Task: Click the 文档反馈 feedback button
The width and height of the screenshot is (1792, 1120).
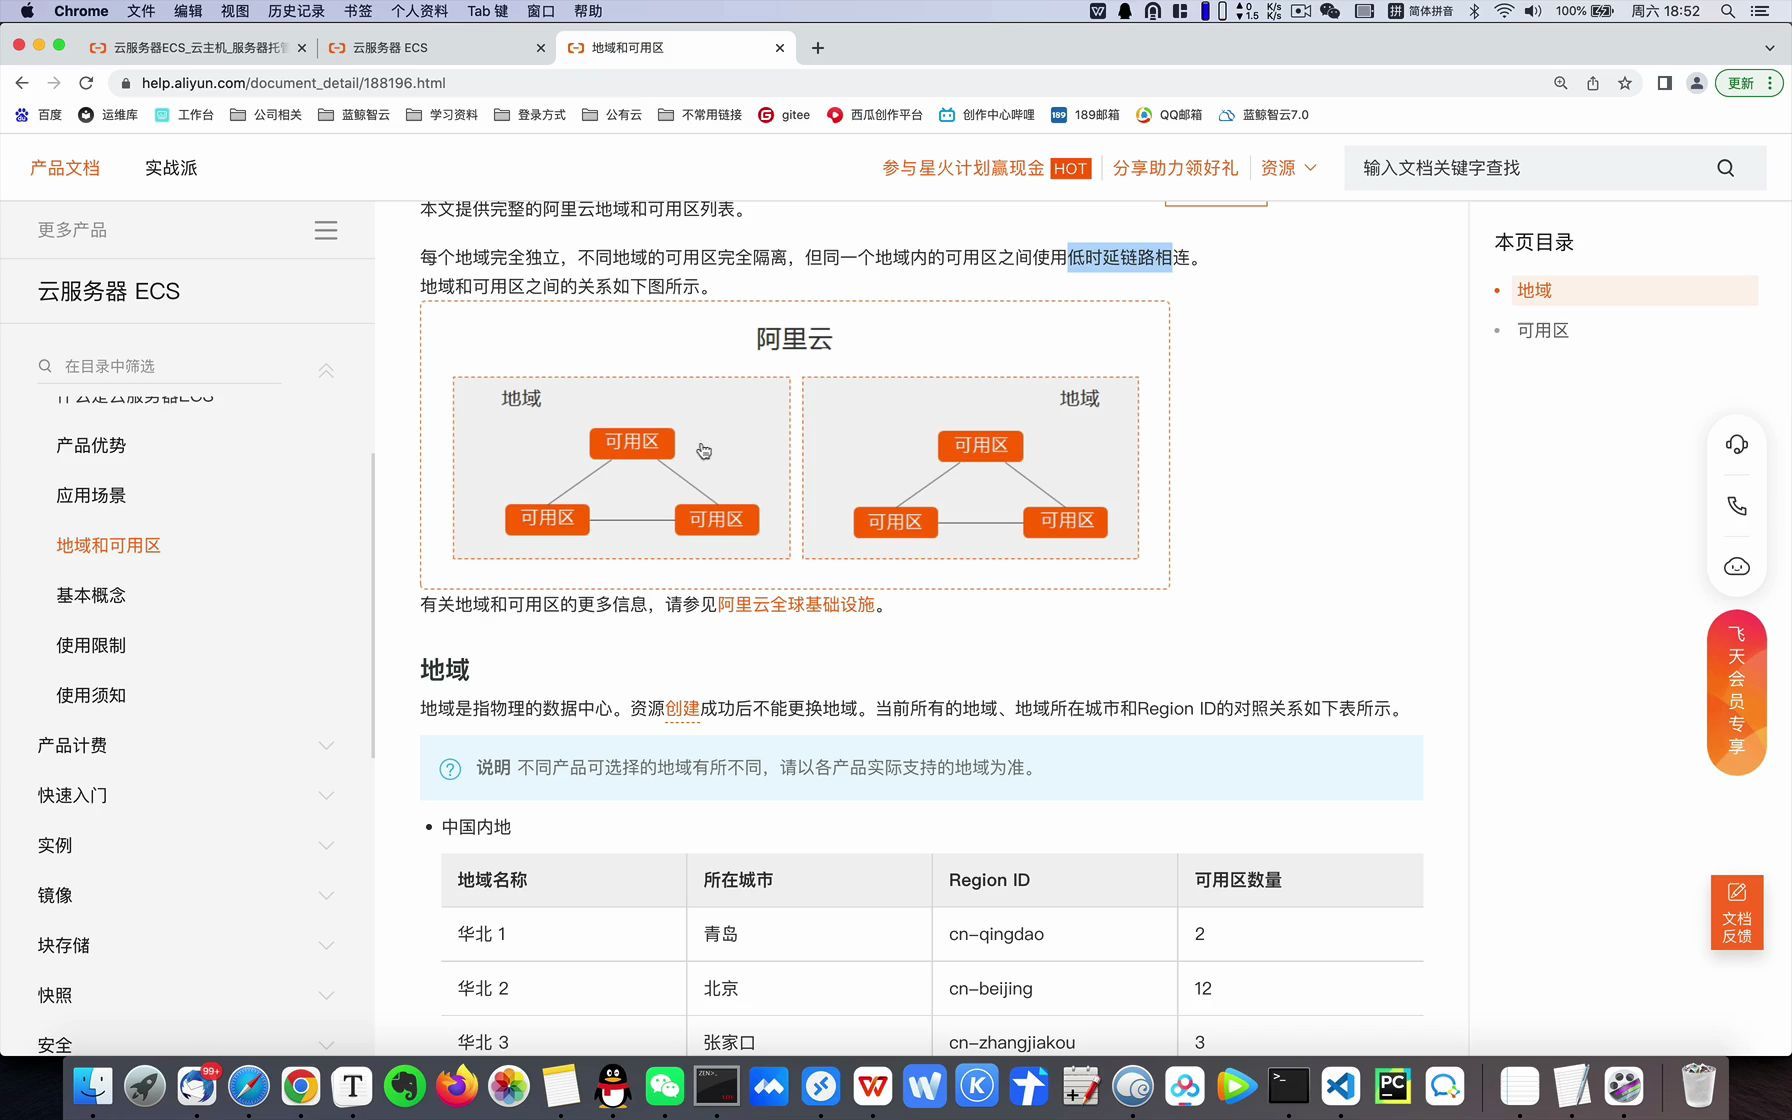Action: click(x=1737, y=913)
